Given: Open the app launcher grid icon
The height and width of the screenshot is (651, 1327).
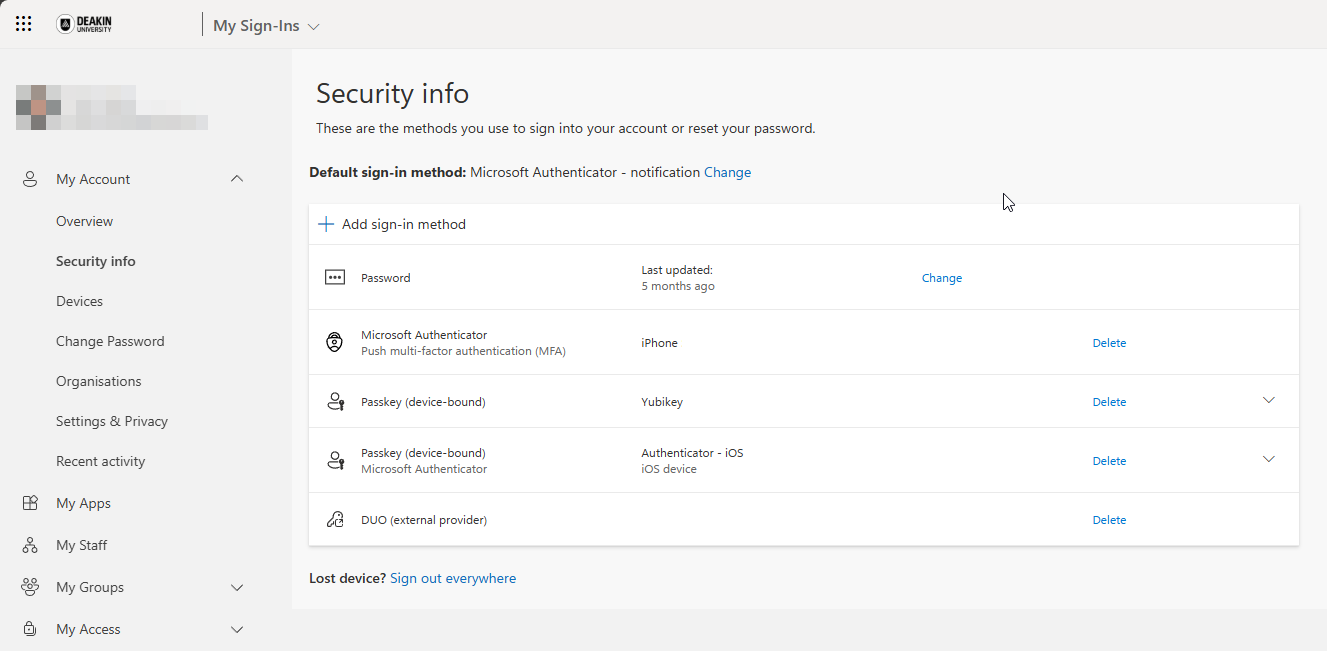Looking at the screenshot, I should (24, 24).
